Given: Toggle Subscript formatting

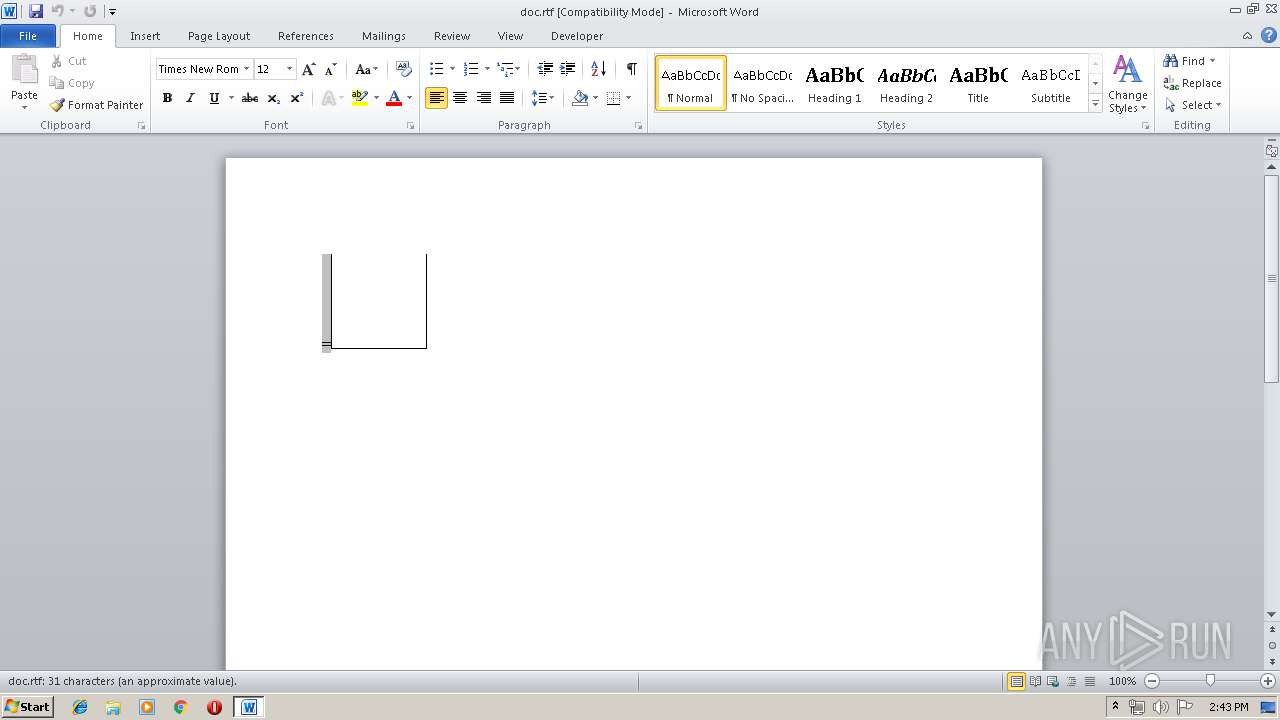Looking at the screenshot, I should (x=274, y=98).
